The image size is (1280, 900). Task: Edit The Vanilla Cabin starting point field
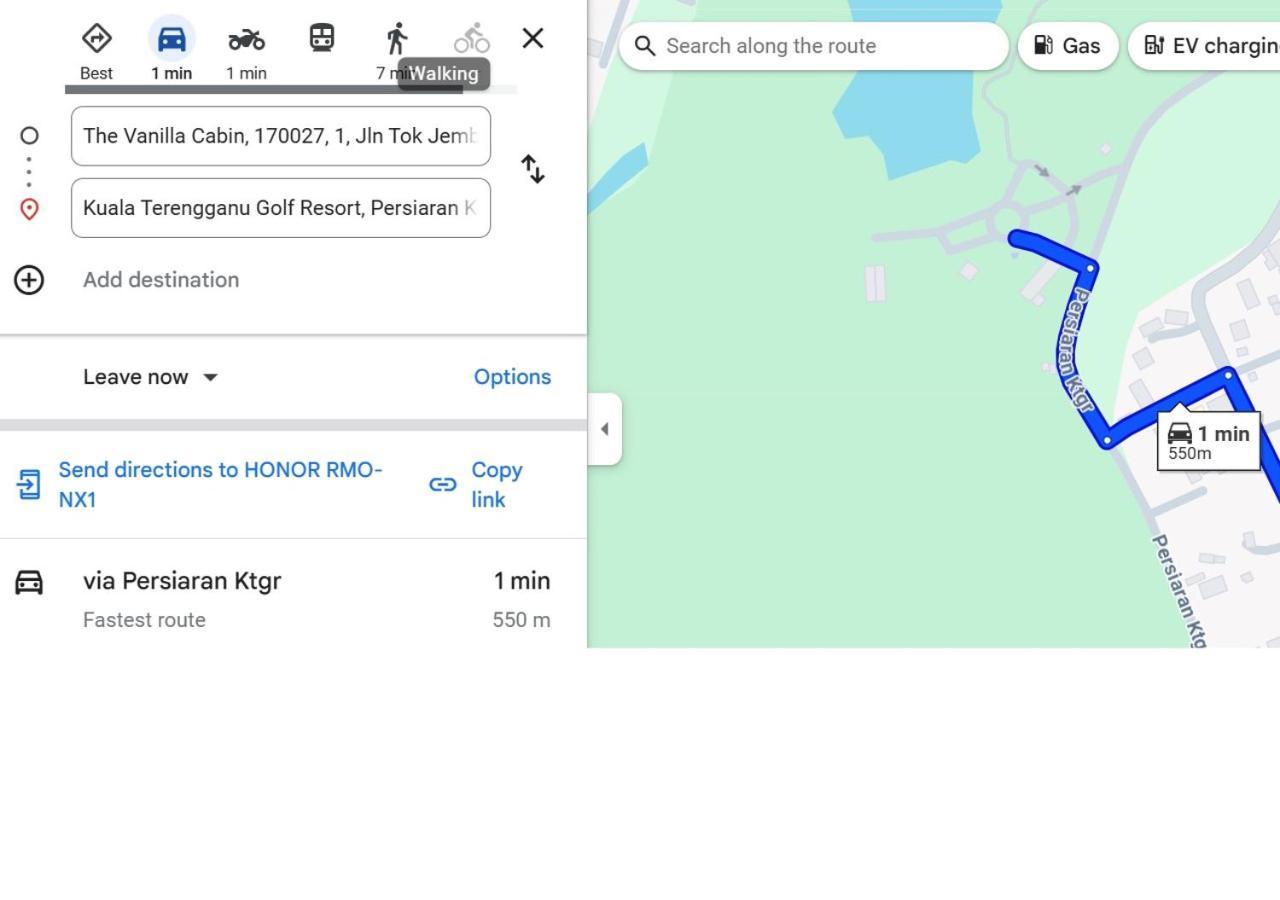pyautogui.click(x=280, y=136)
